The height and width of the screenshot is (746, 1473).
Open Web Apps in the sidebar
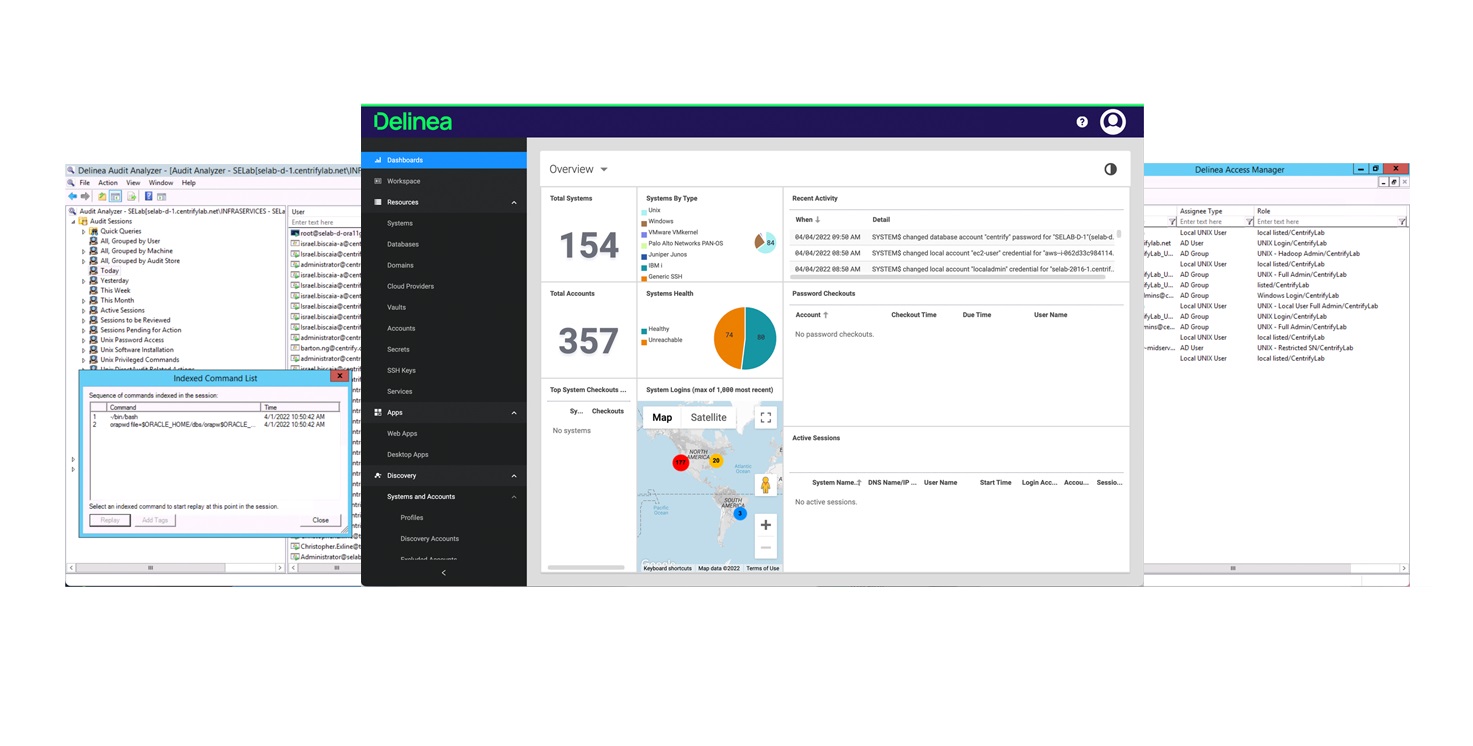pyautogui.click(x=403, y=433)
